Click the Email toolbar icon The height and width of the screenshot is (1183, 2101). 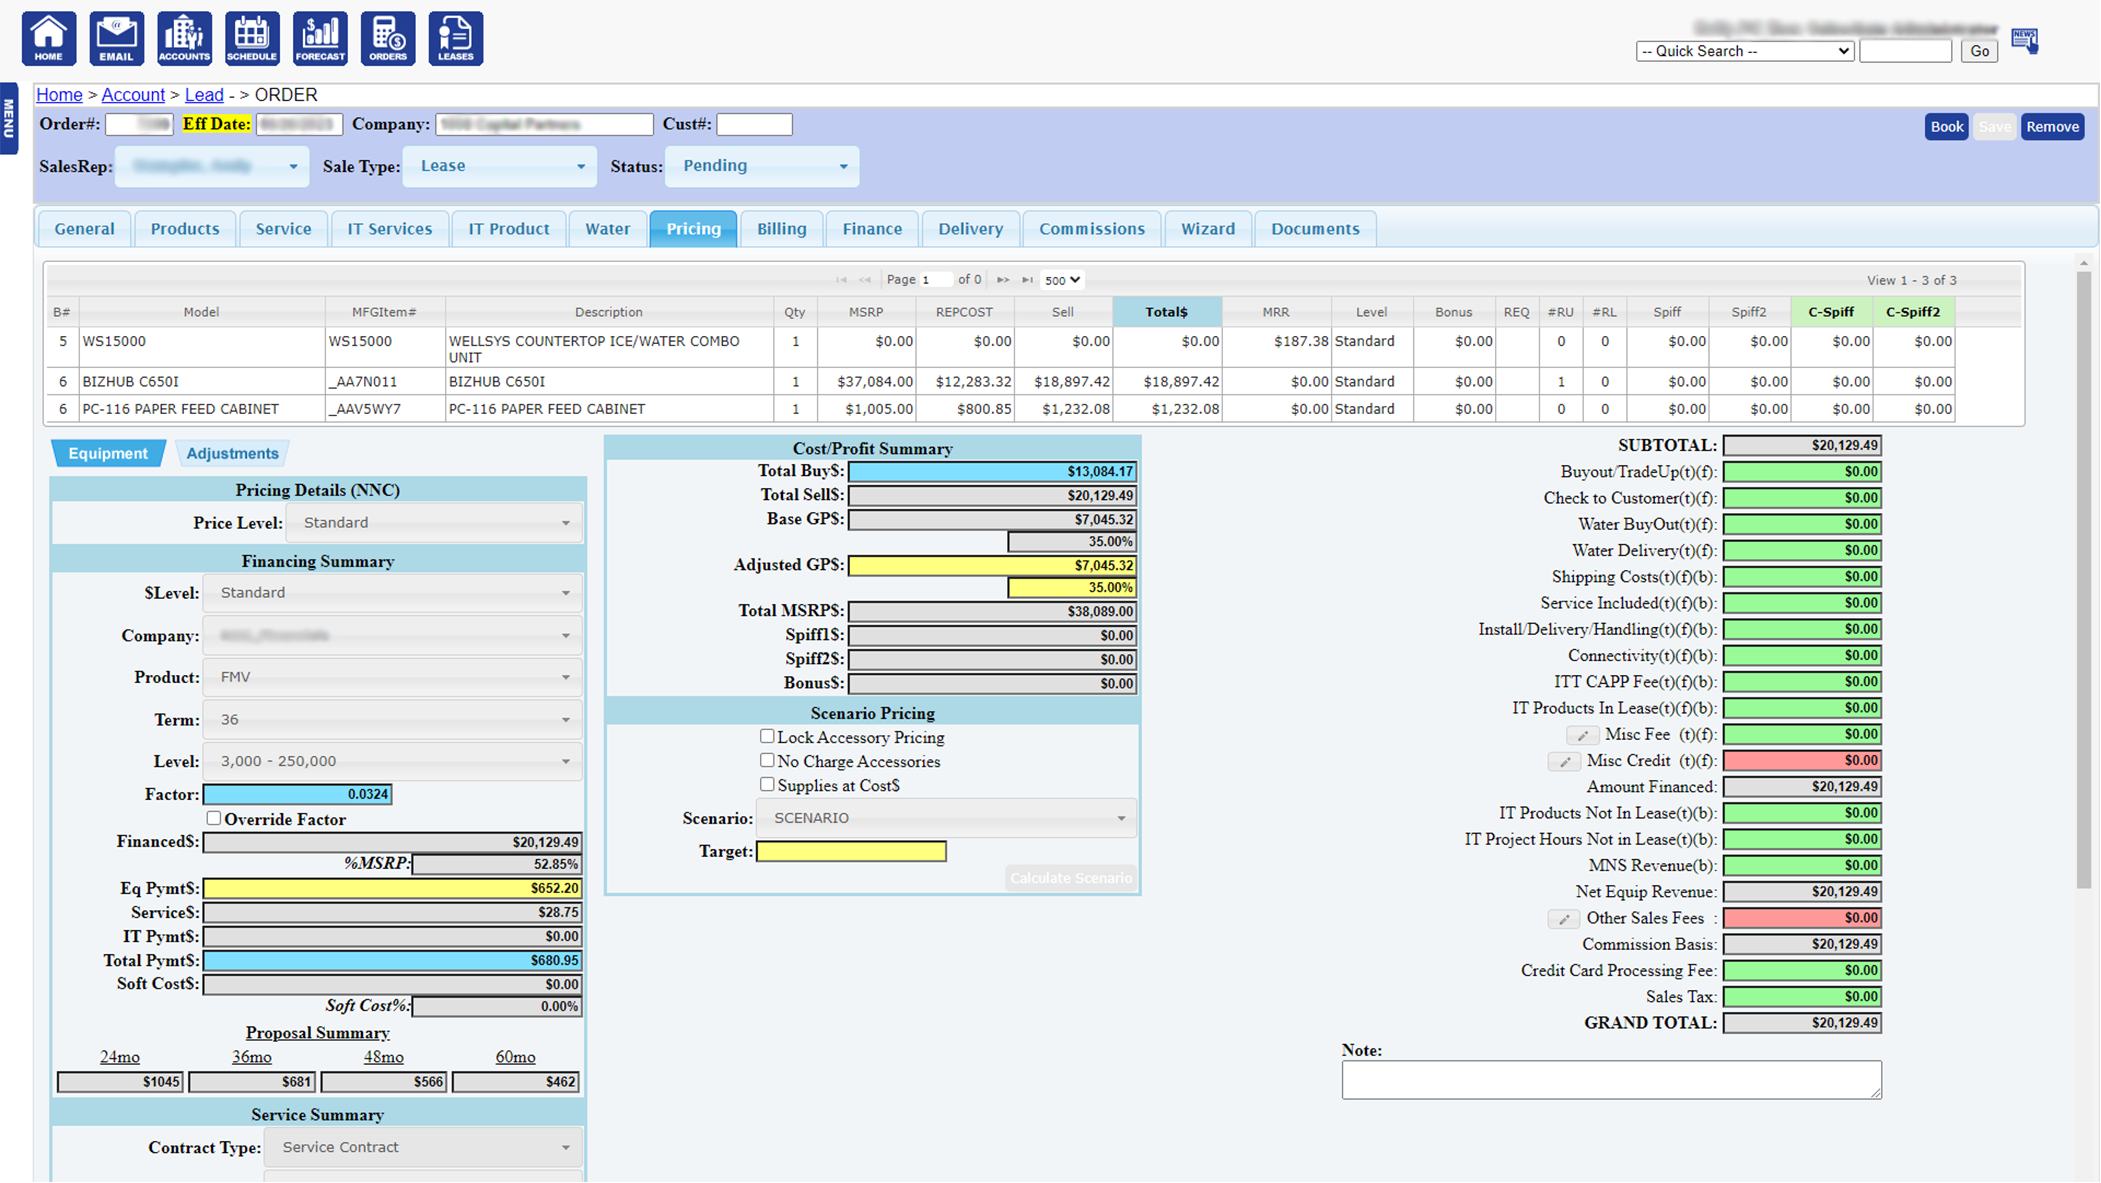pyautogui.click(x=116, y=38)
